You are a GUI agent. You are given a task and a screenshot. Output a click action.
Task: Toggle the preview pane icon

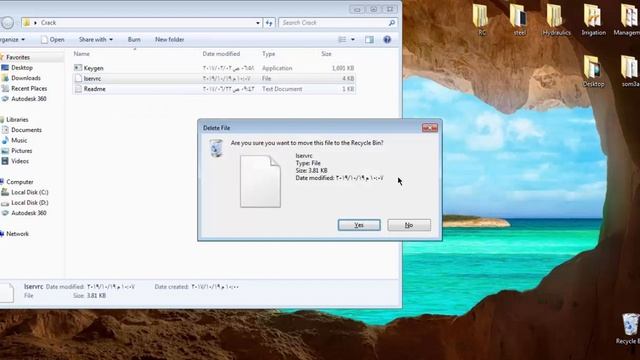point(369,40)
